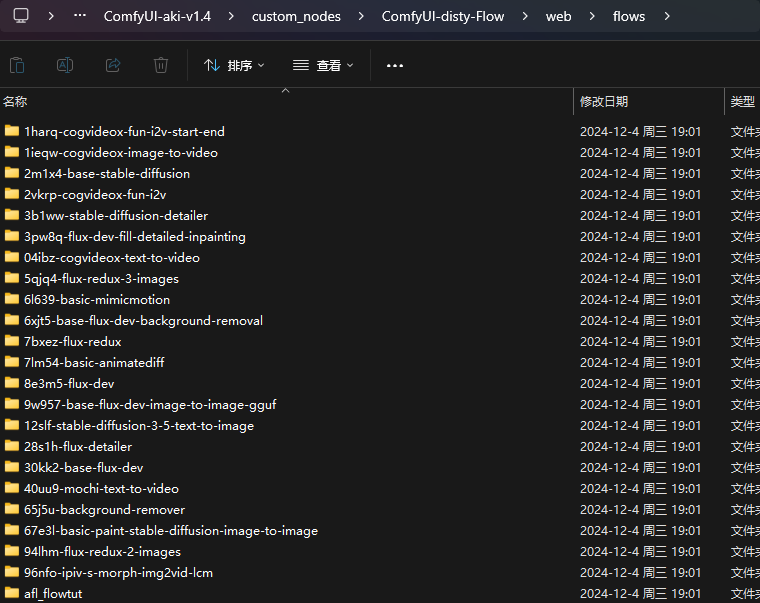Screen dimensions: 760x603
Task: Click the Share icon in the toolbar
Action: click(x=113, y=65)
